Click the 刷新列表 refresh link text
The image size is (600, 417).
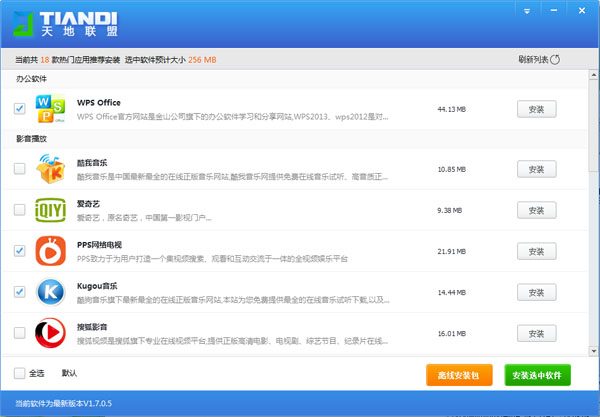pyautogui.click(x=533, y=59)
